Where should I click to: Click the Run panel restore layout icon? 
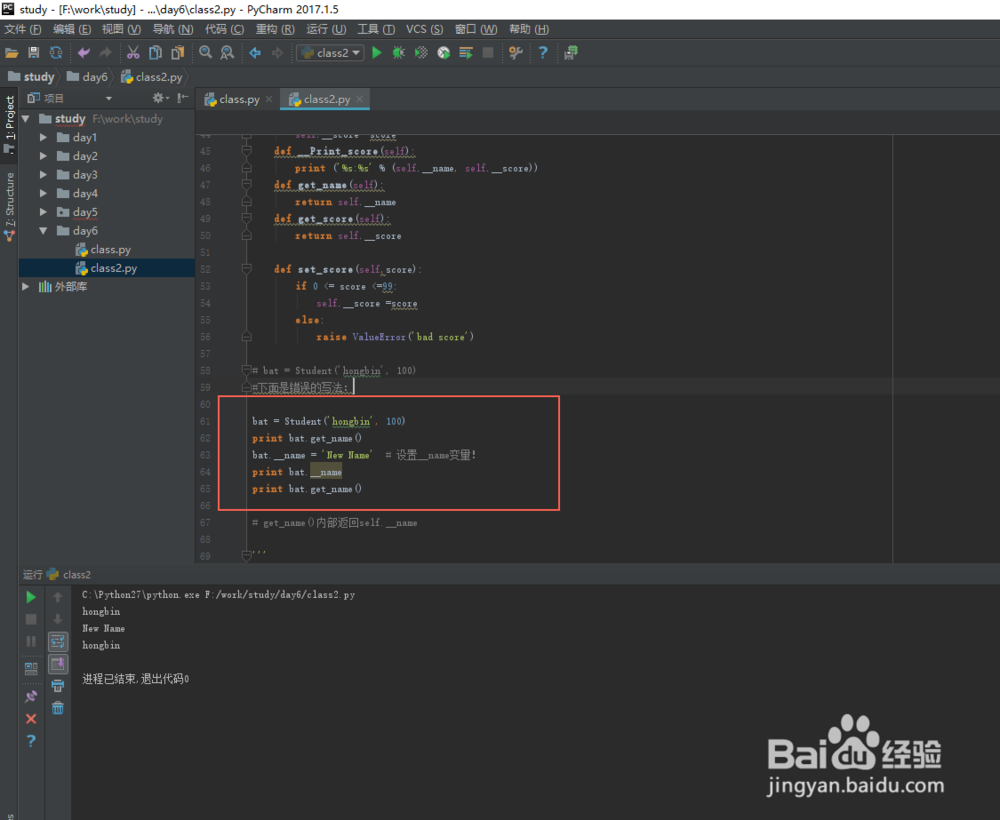tap(31, 668)
